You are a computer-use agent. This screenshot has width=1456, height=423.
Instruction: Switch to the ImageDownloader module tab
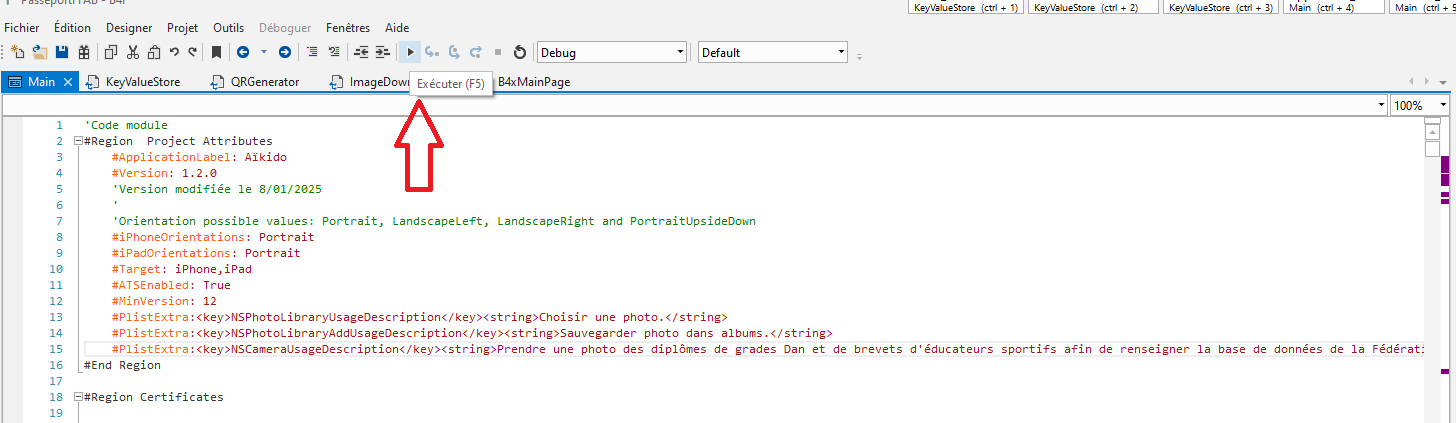point(370,82)
